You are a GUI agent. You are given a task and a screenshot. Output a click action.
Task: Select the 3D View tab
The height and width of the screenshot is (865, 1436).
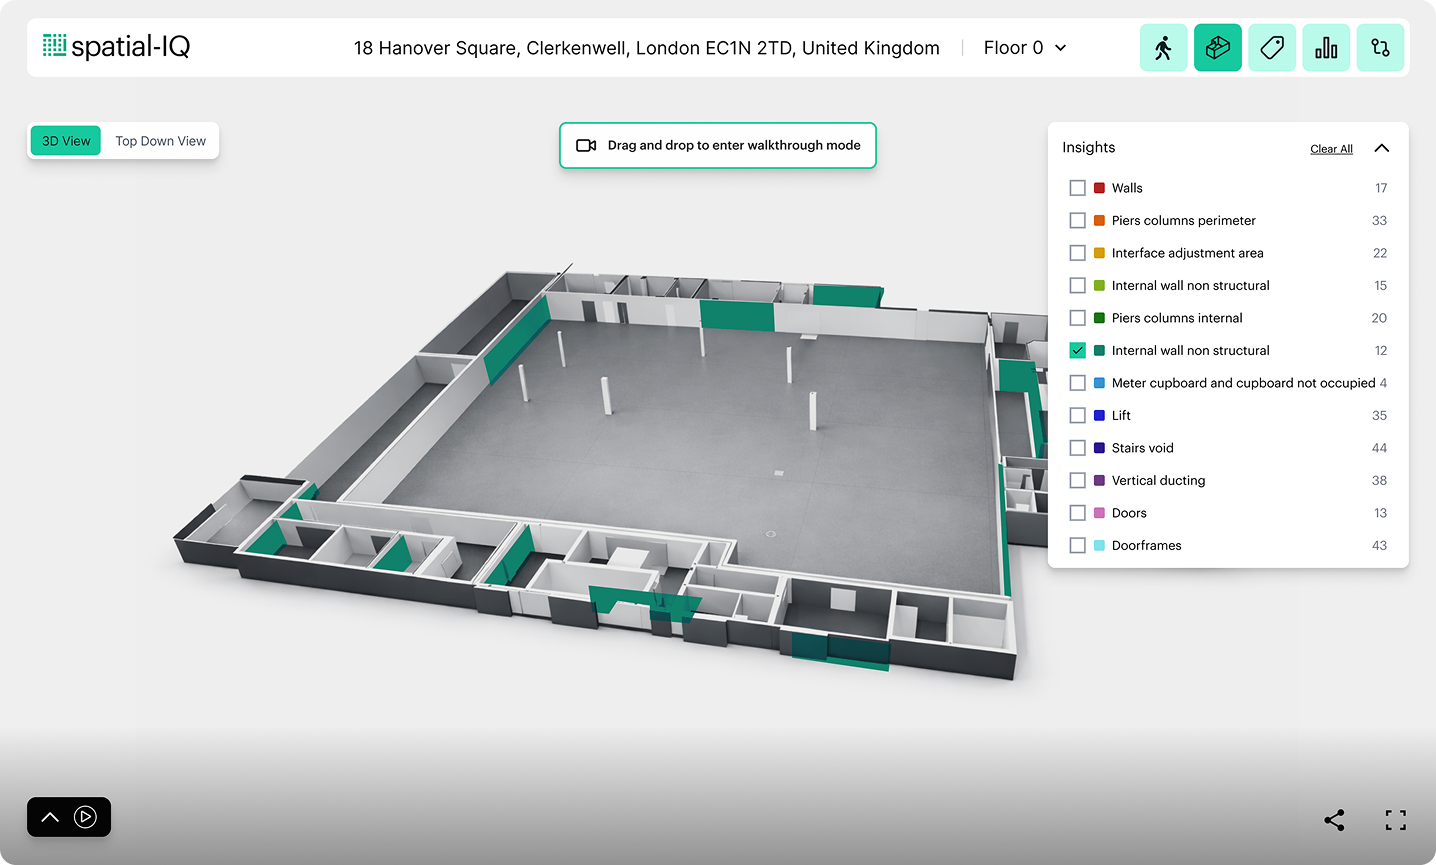tap(66, 141)
